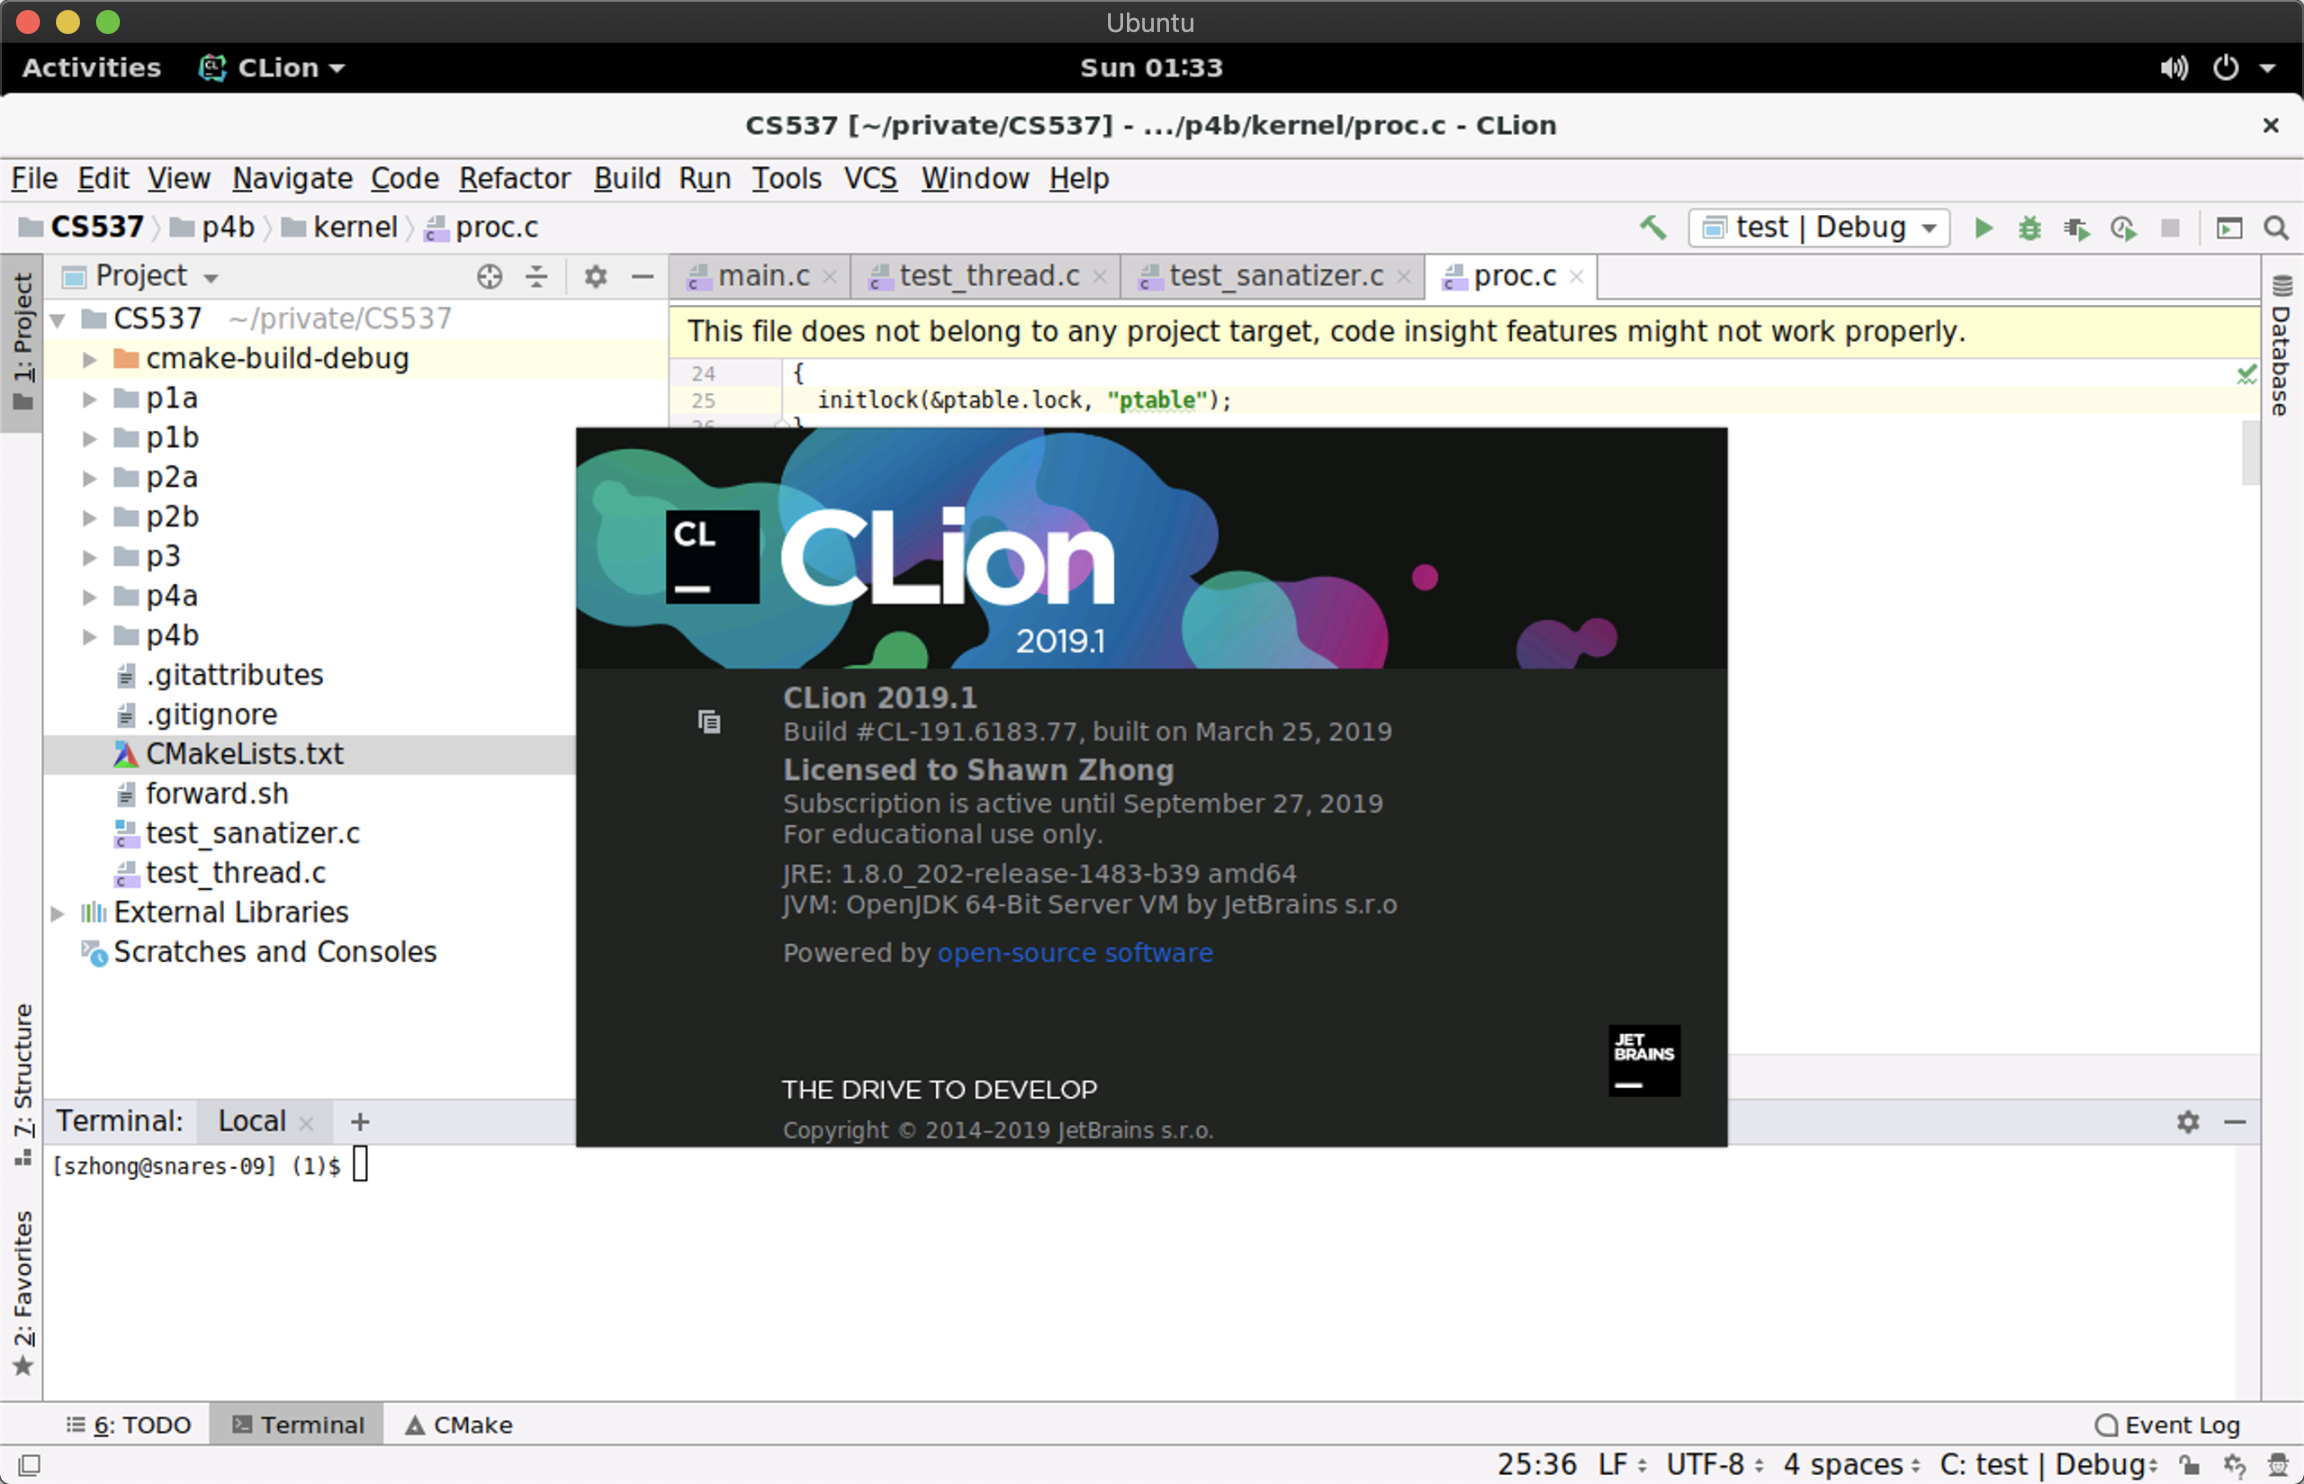Screen dimensions: 2304x1484
Task: Click the locate file crosshair icon in the Project panel
Action: [489, 276]
